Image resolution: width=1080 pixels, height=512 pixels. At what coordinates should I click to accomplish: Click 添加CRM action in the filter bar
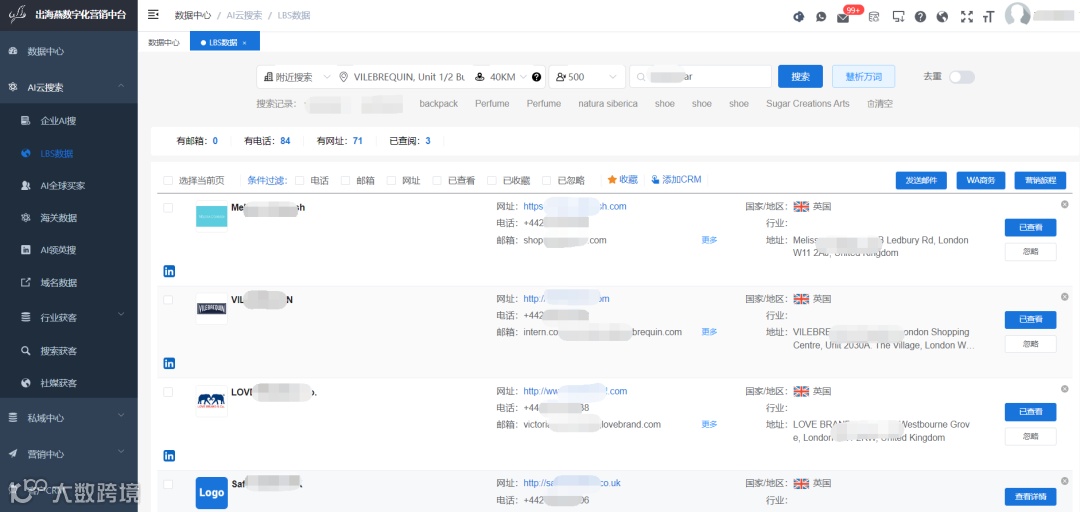tap(676, 180)
